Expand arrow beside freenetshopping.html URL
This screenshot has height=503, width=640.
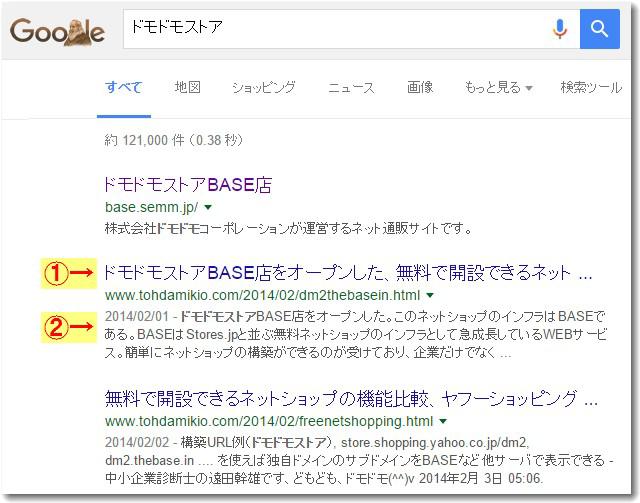(x=443, y=421)
